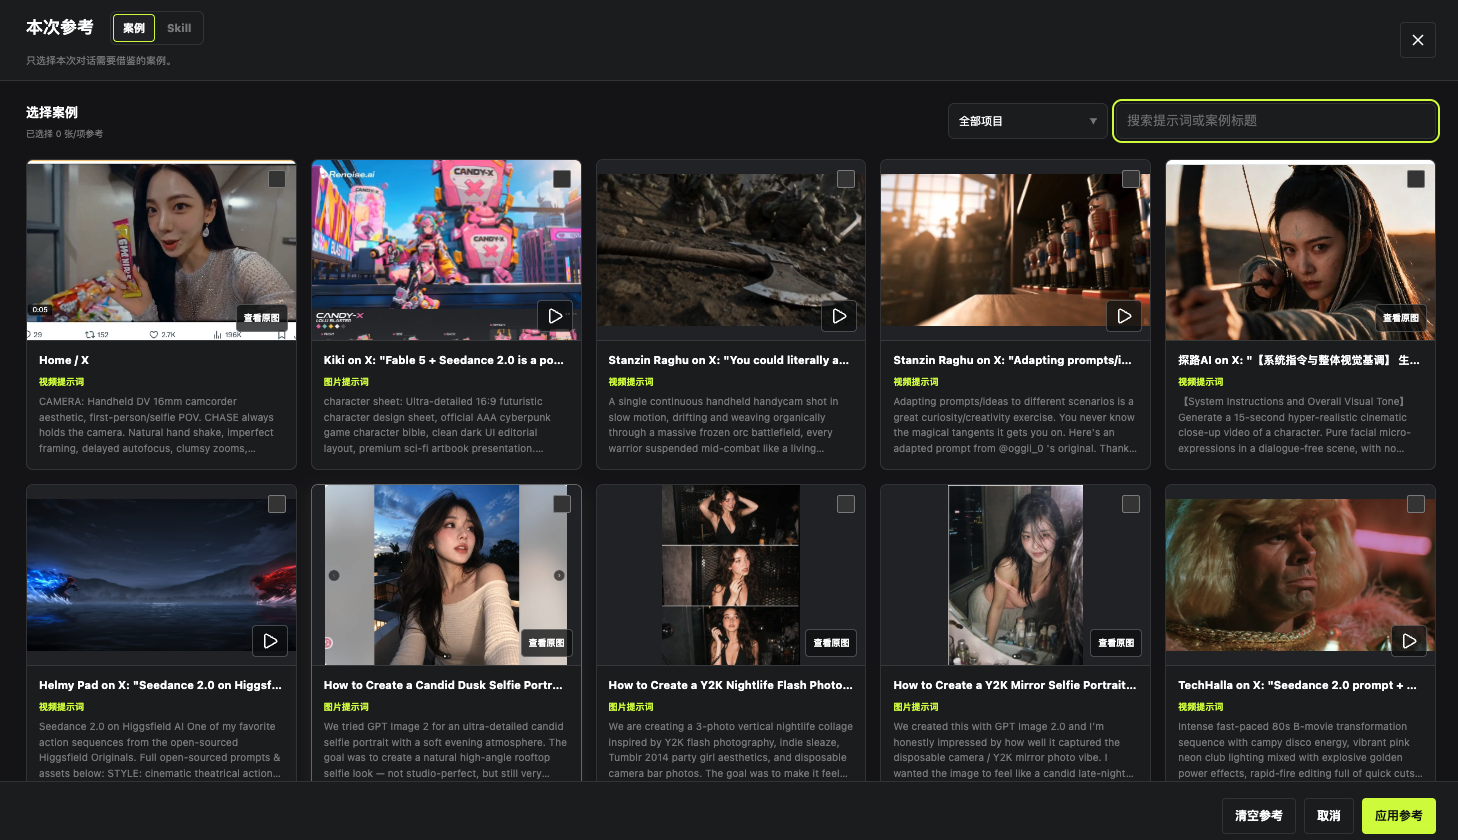Click the 清空参考 clear button

pos(1259,816)
